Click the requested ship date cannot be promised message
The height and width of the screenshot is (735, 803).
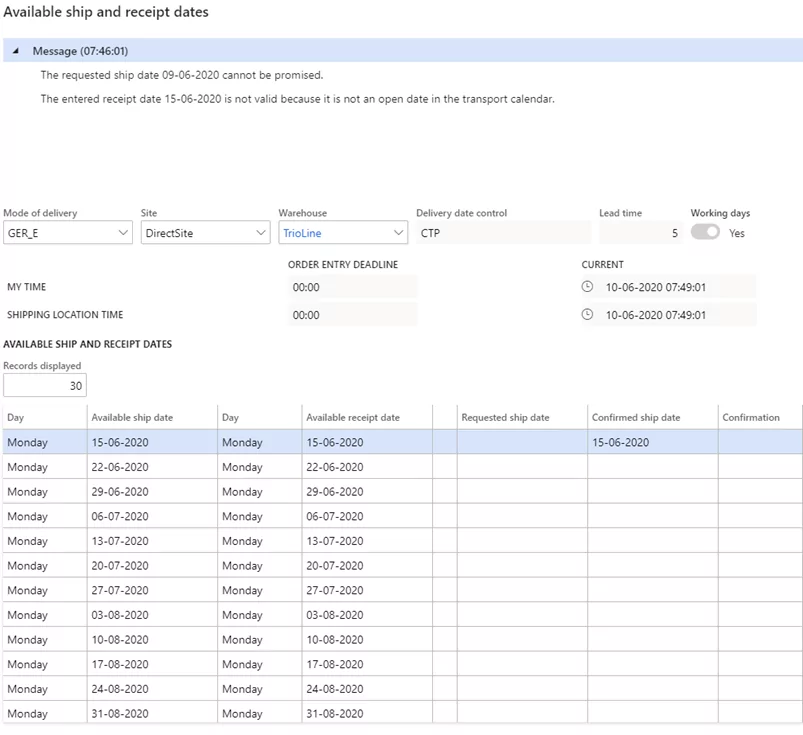182,75
